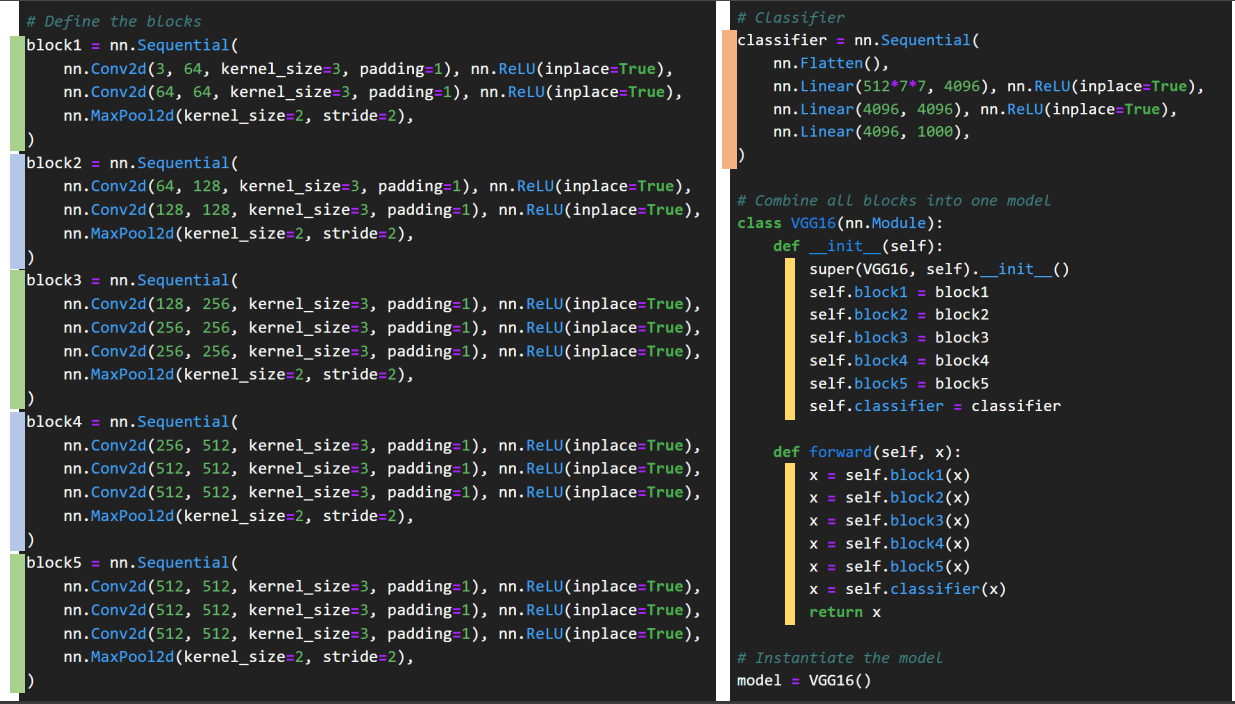Place cursor on 'nn.Conv2d(128, 128' line
This screenshot has width=1235, height=704.
383,210
